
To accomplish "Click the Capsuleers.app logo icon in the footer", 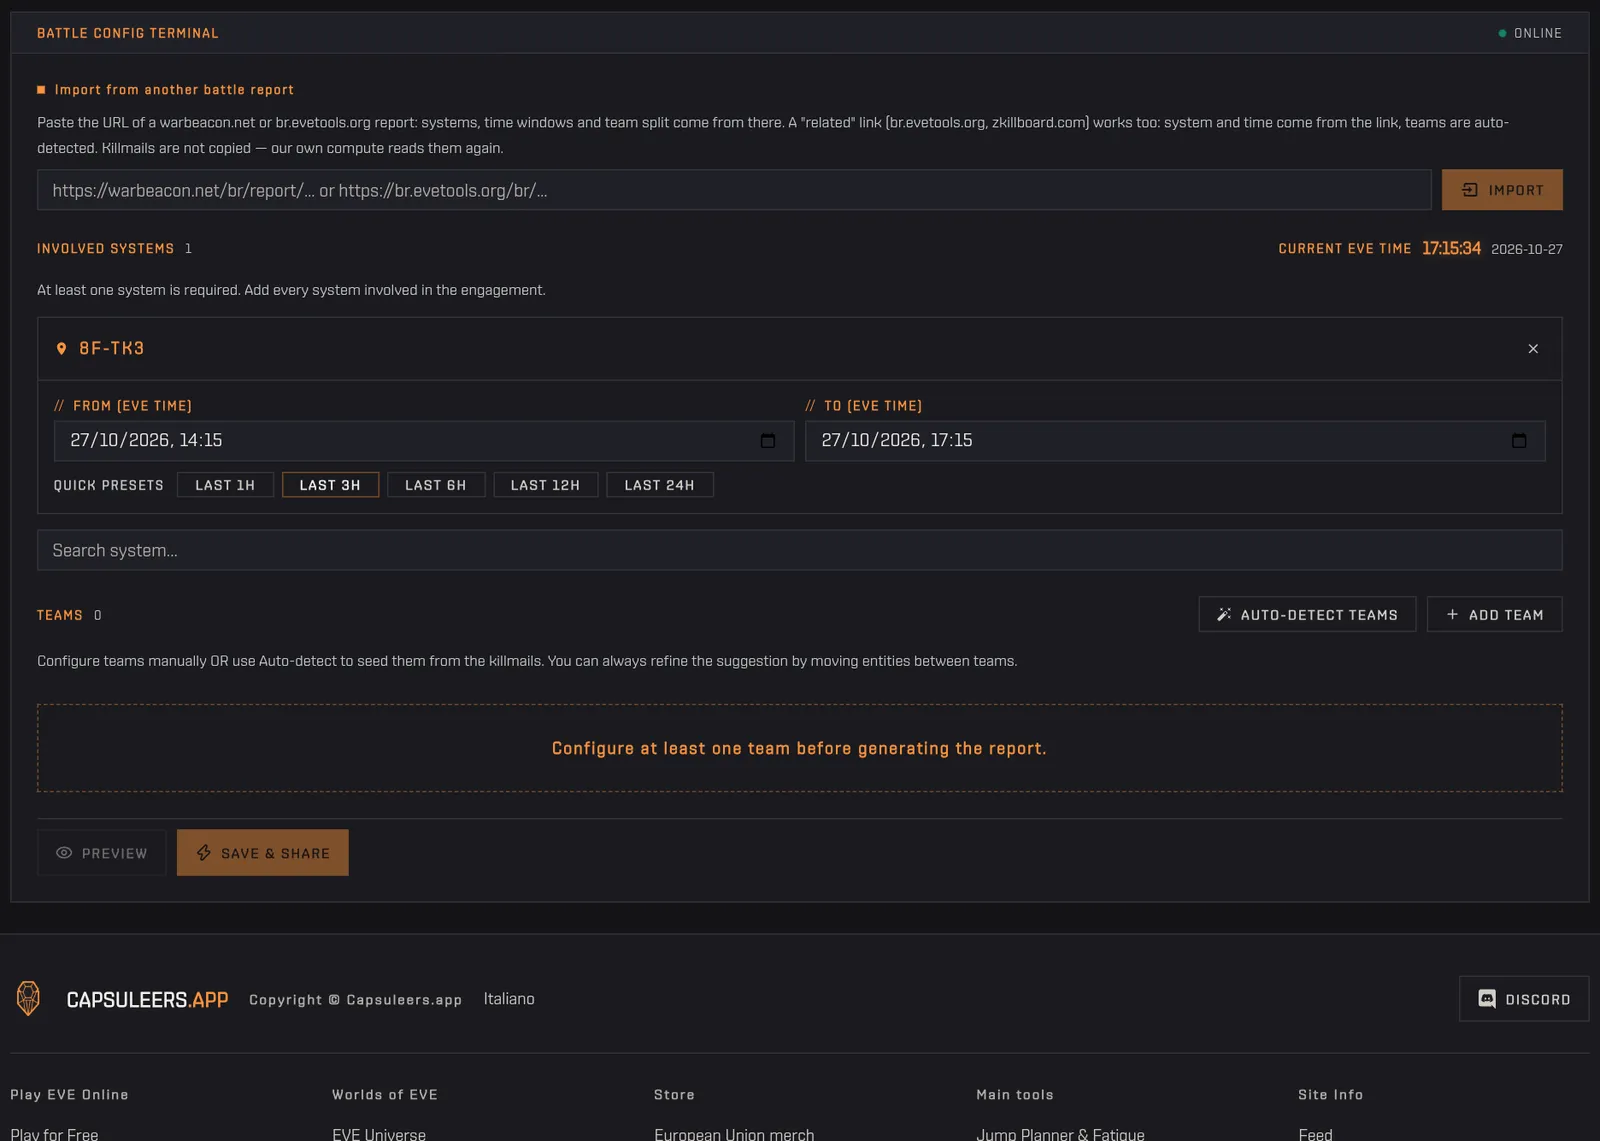I will coord(28,999).
